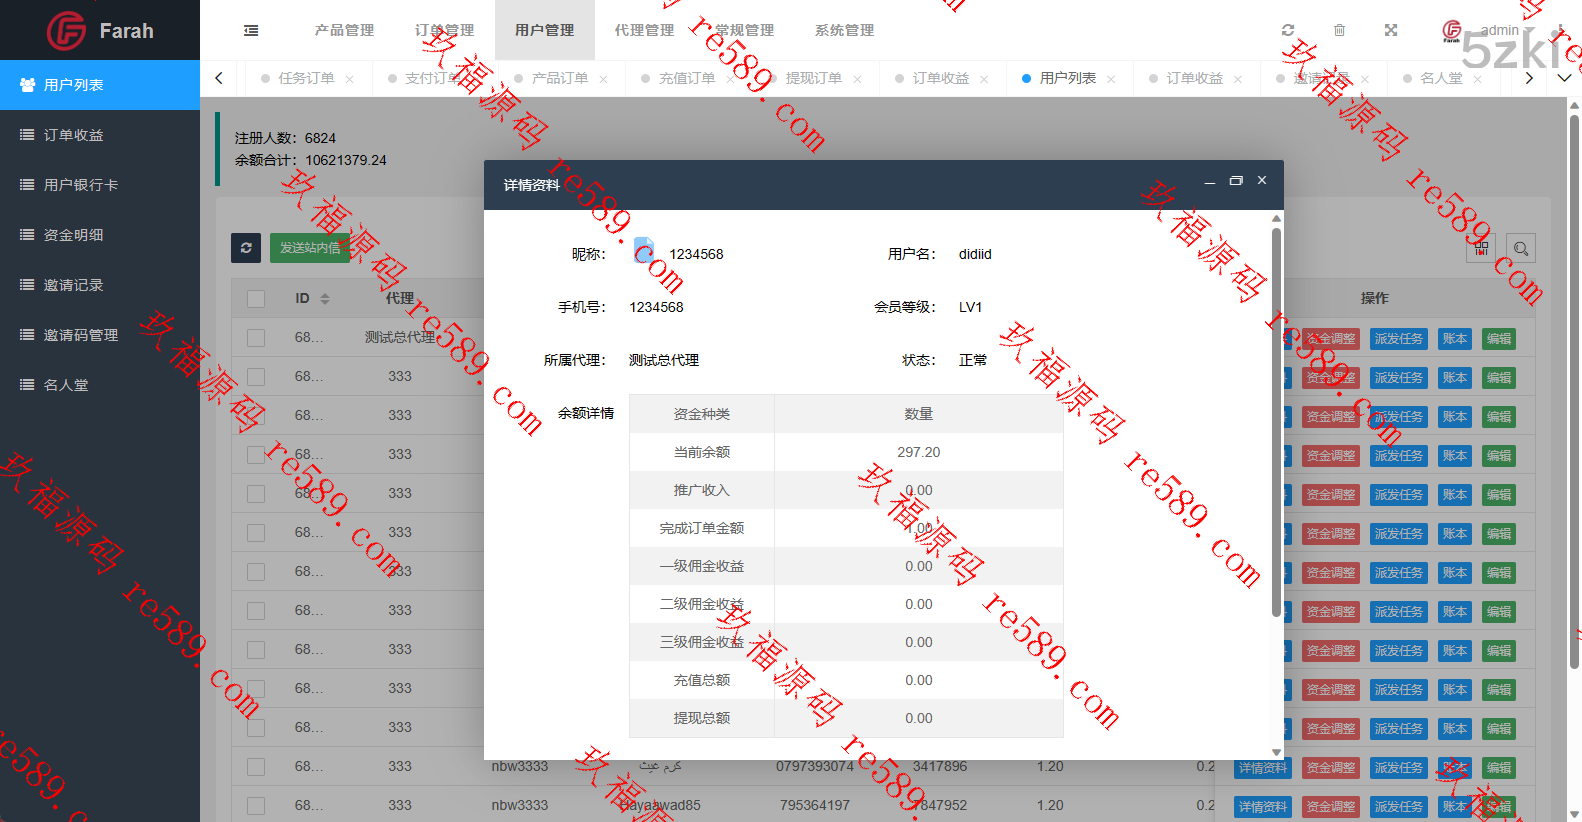This screenshot has width=1582, height=822.
Task: Open 资金明细 in the sidebar
Action: (x=74, y=235)
